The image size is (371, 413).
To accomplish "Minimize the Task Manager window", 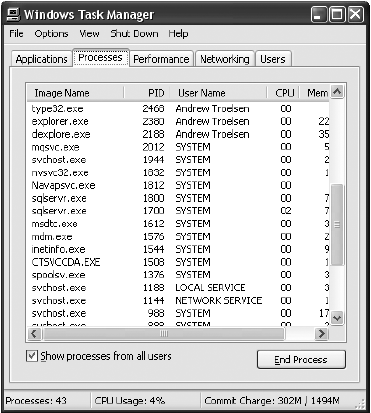I will coord(319,15).
